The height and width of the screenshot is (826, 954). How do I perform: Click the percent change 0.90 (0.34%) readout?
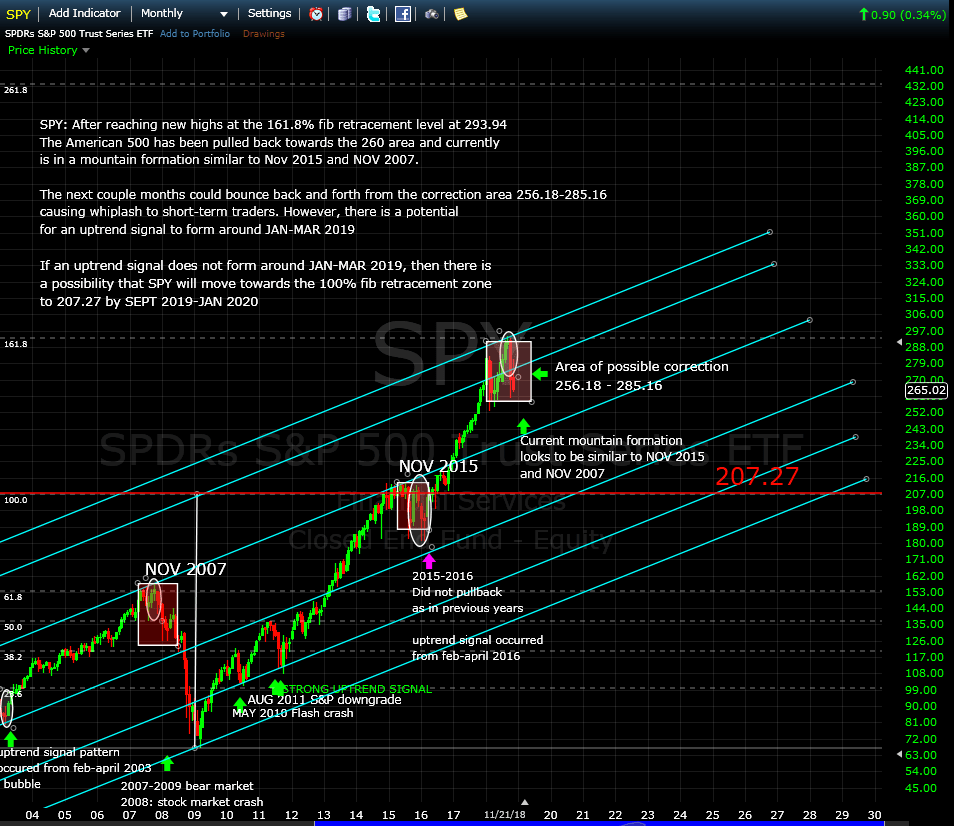pos(908,15)
